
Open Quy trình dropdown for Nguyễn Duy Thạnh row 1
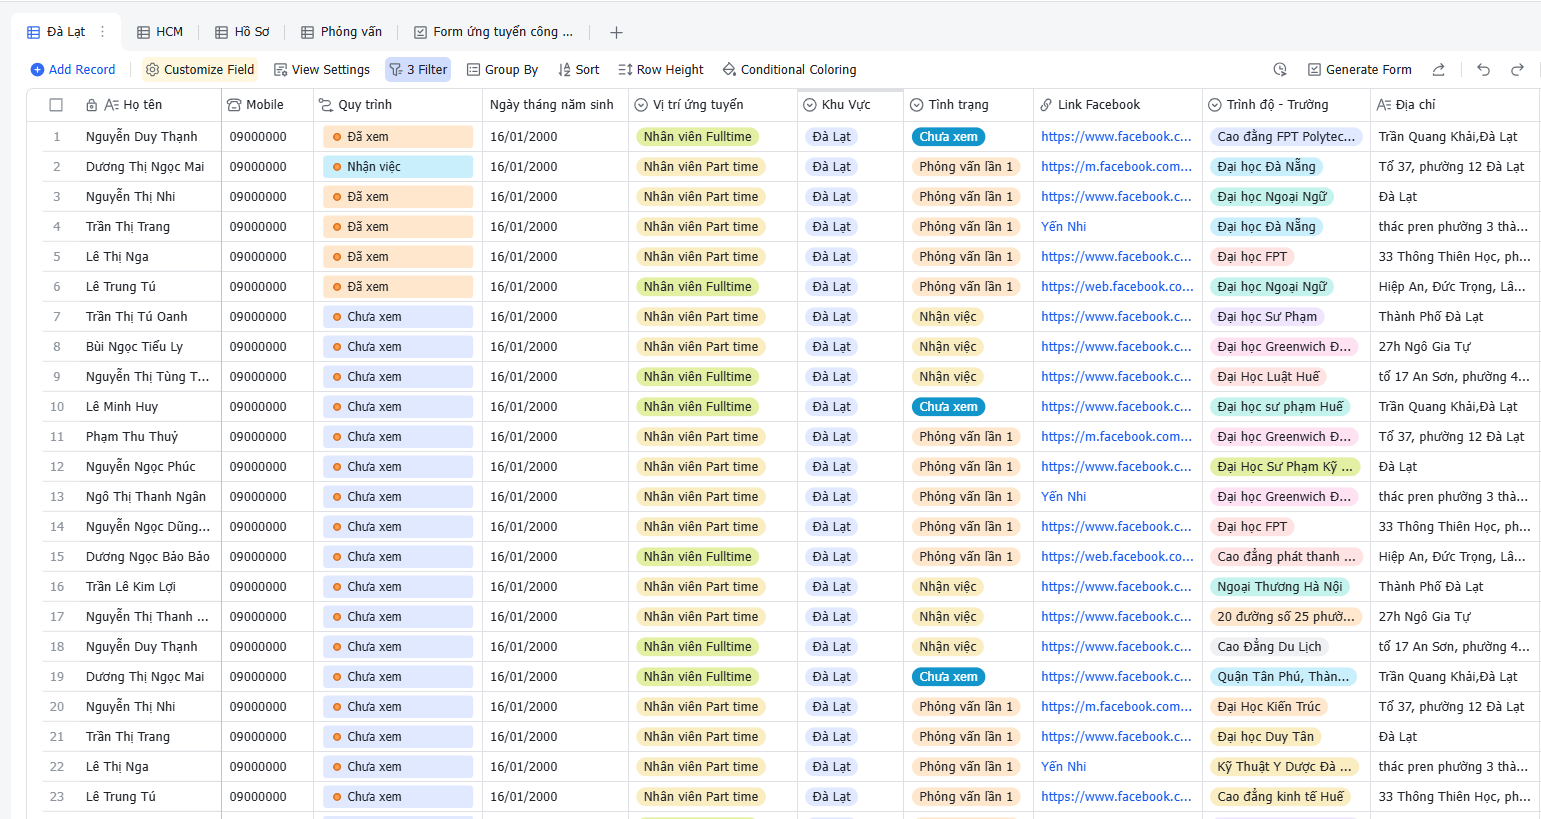coord(398,137)
